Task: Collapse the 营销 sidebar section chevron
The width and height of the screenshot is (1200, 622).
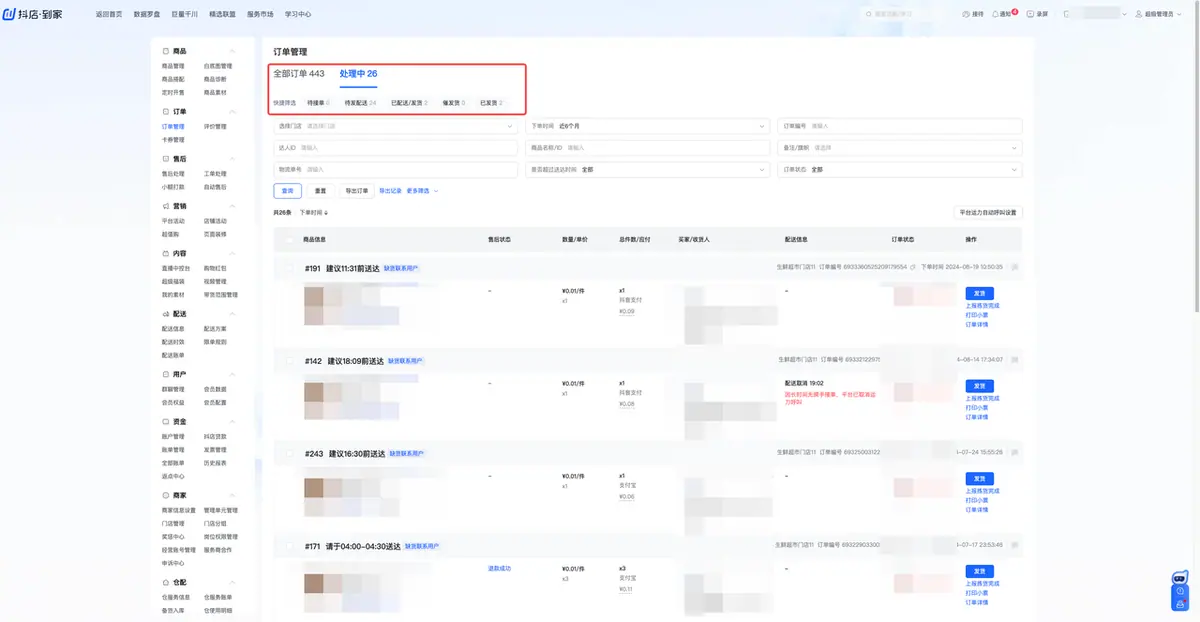Action: click(x=233, y=206)
